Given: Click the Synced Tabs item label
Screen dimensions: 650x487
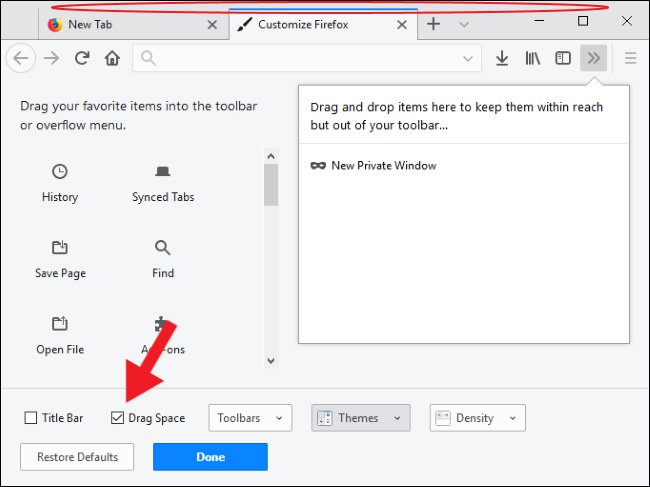Looking at the screenshot, I should pyautogui.click(x=163, y=197).
